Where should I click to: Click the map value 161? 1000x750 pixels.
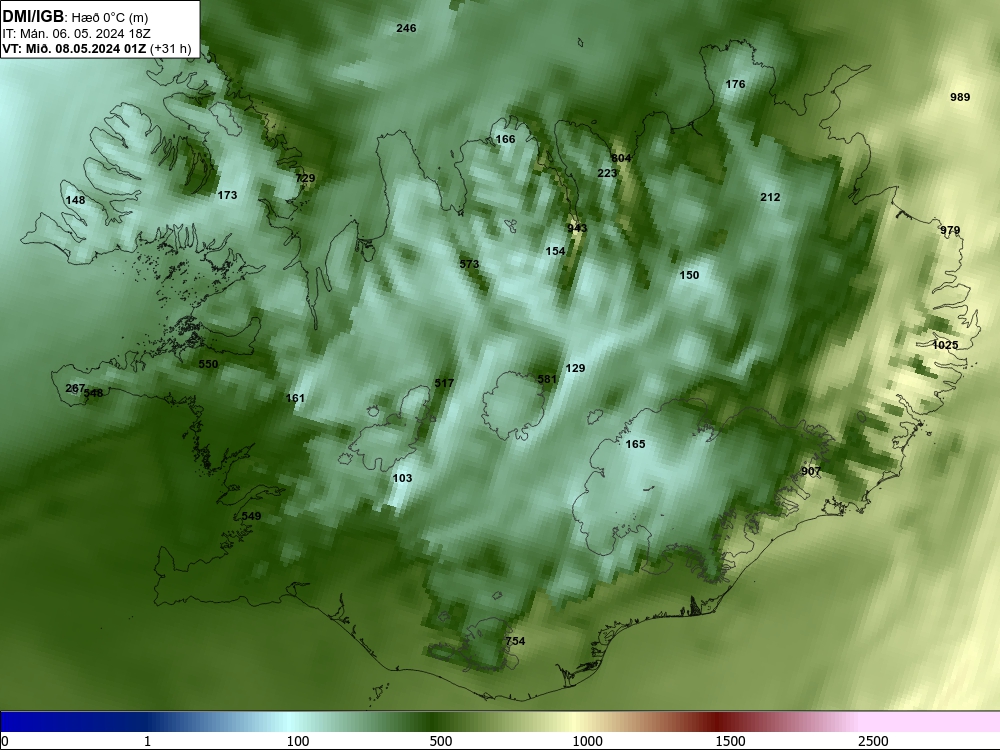[x=295, y=398]
